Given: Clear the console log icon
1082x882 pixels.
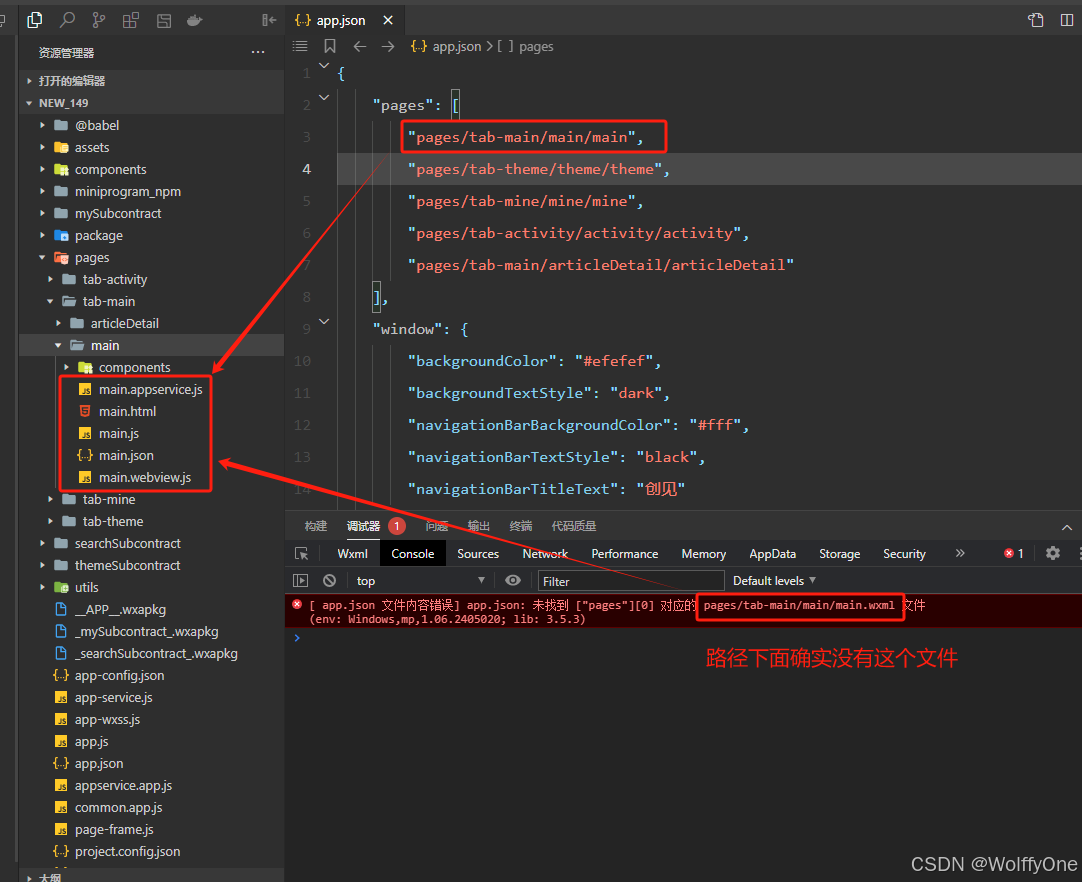Looking at the screenshot, I should coord(329,580).
